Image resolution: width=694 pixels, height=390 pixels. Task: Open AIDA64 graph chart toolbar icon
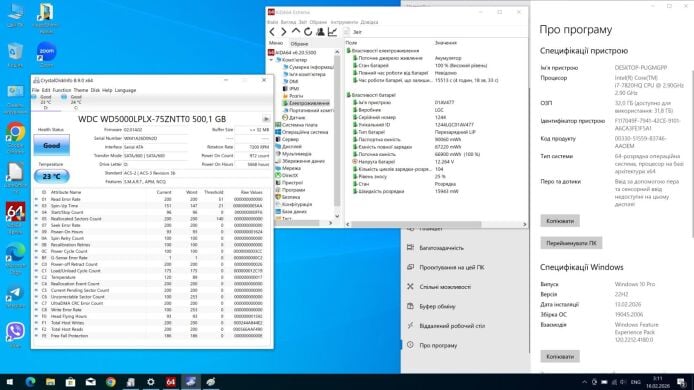332,32
